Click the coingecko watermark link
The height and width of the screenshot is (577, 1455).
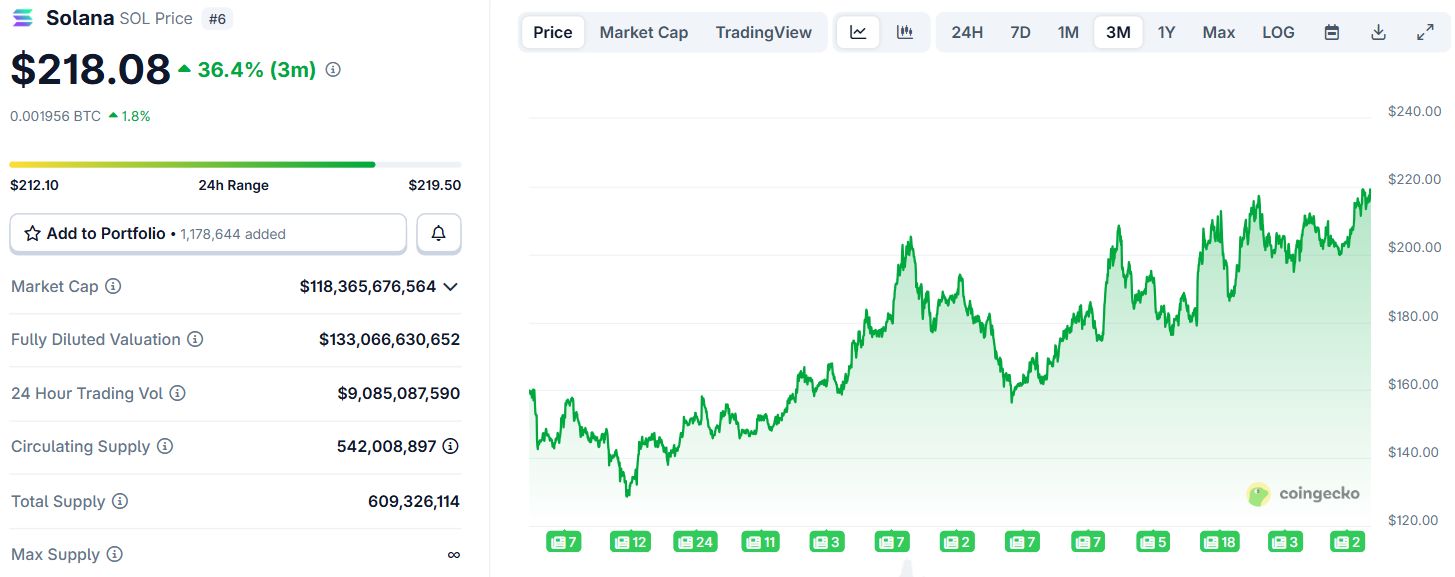tap(1302, 494)
